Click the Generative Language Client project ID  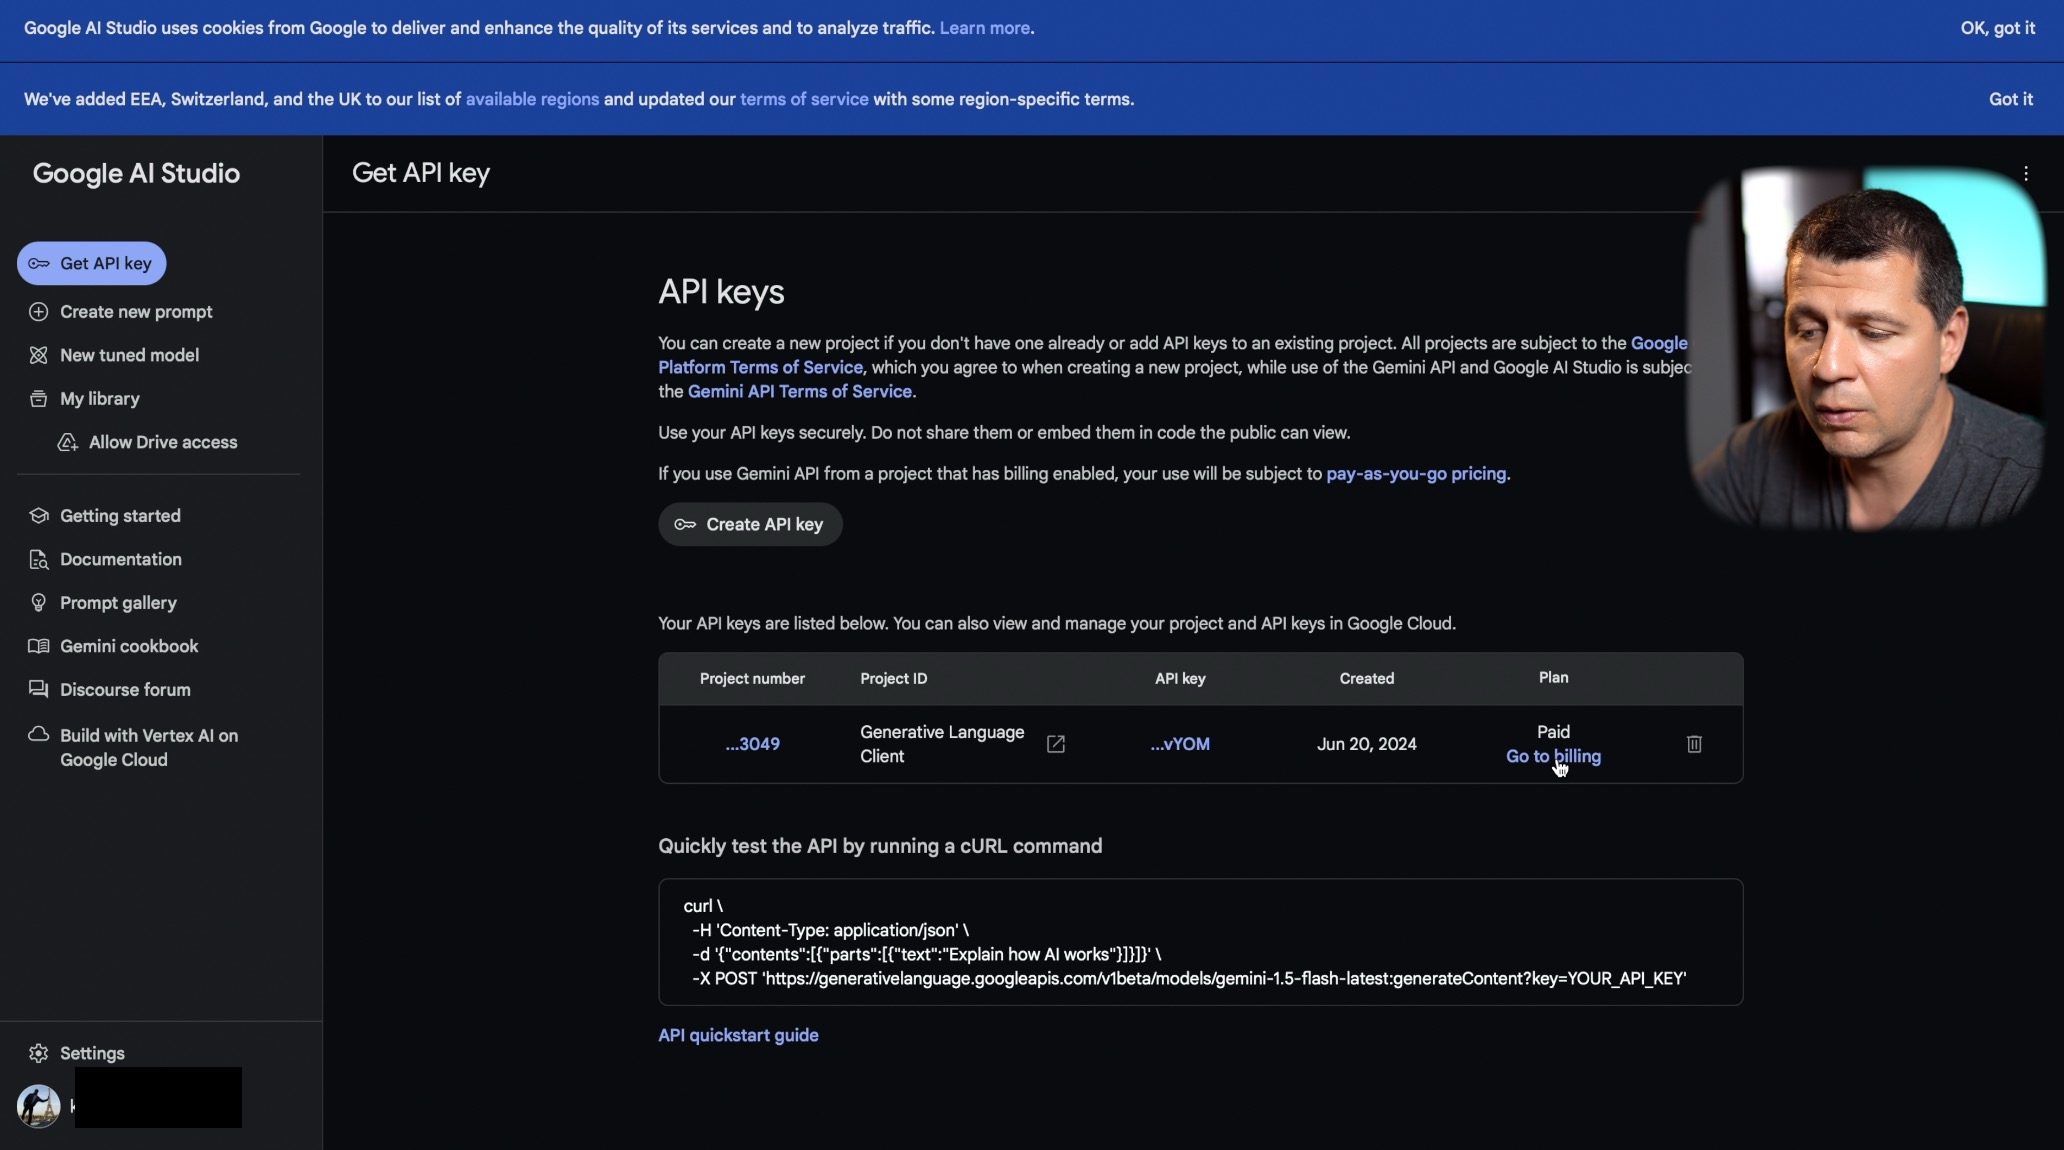pyautogui.click(x=942, y=744)
